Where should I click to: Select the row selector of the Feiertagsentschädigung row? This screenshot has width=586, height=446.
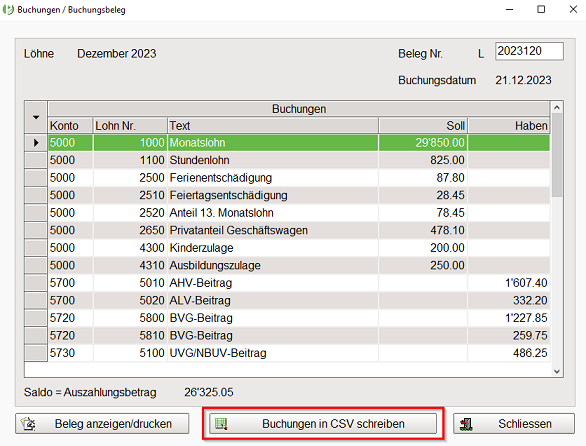[36, 195]
